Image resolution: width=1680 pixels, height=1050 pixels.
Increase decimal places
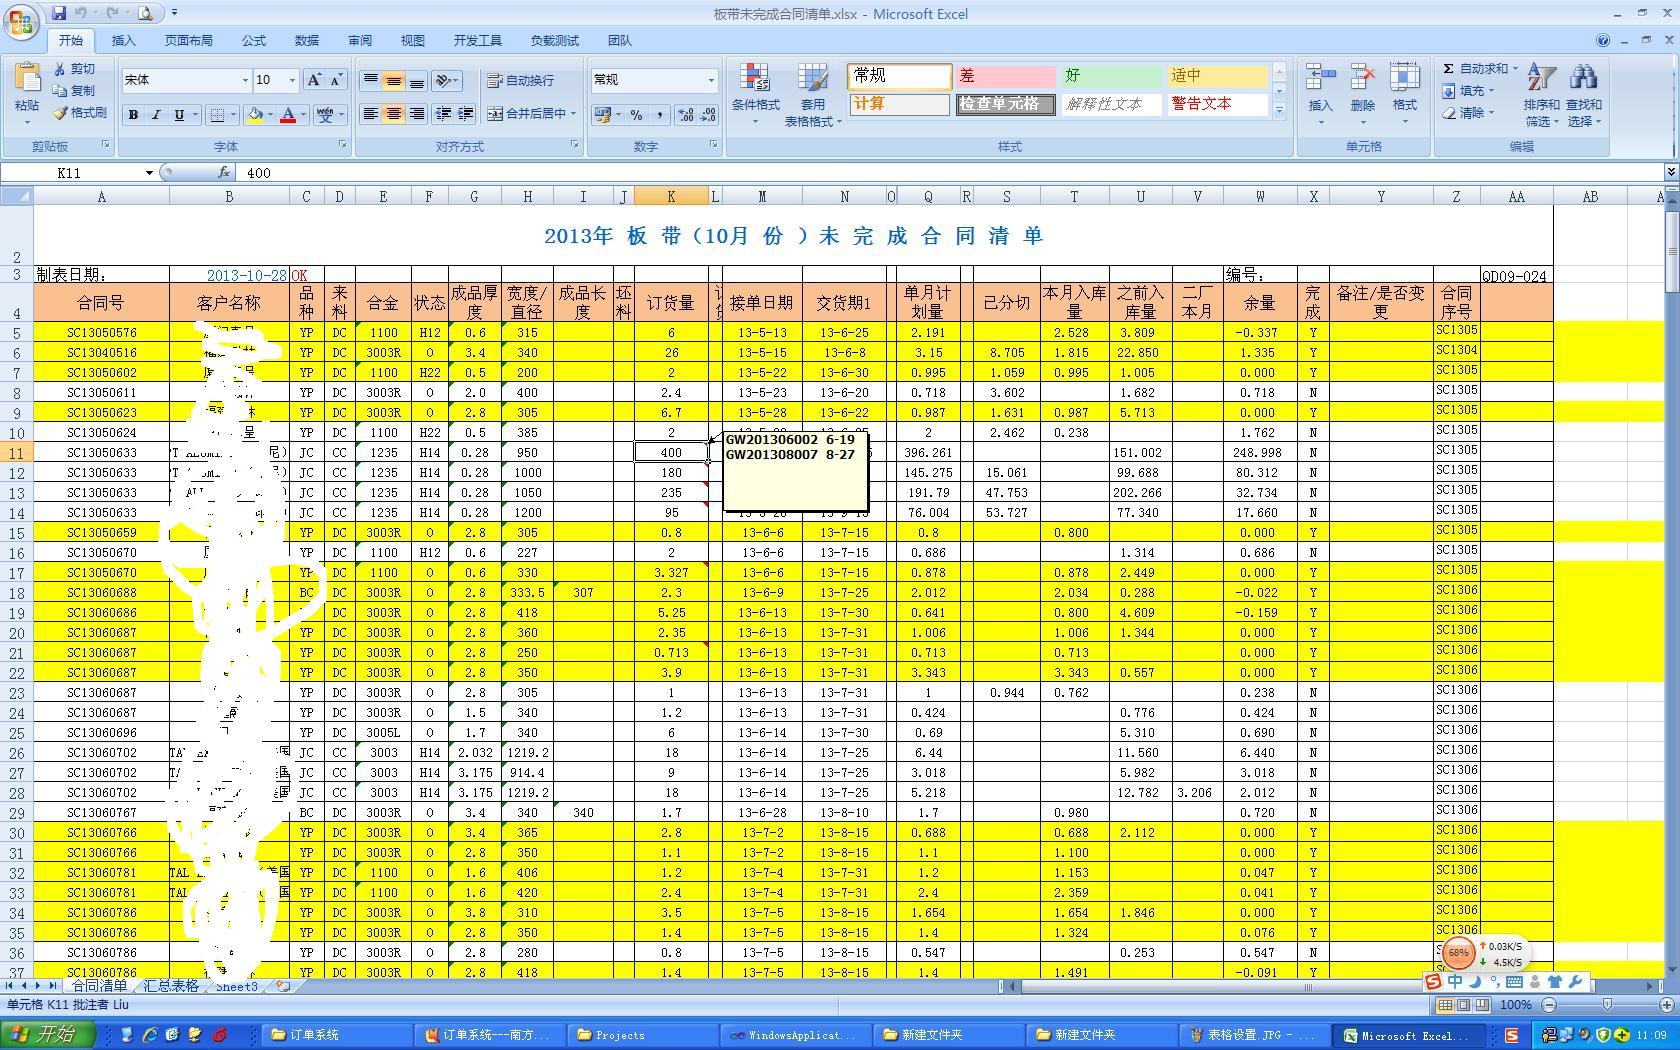click(686, 115)
